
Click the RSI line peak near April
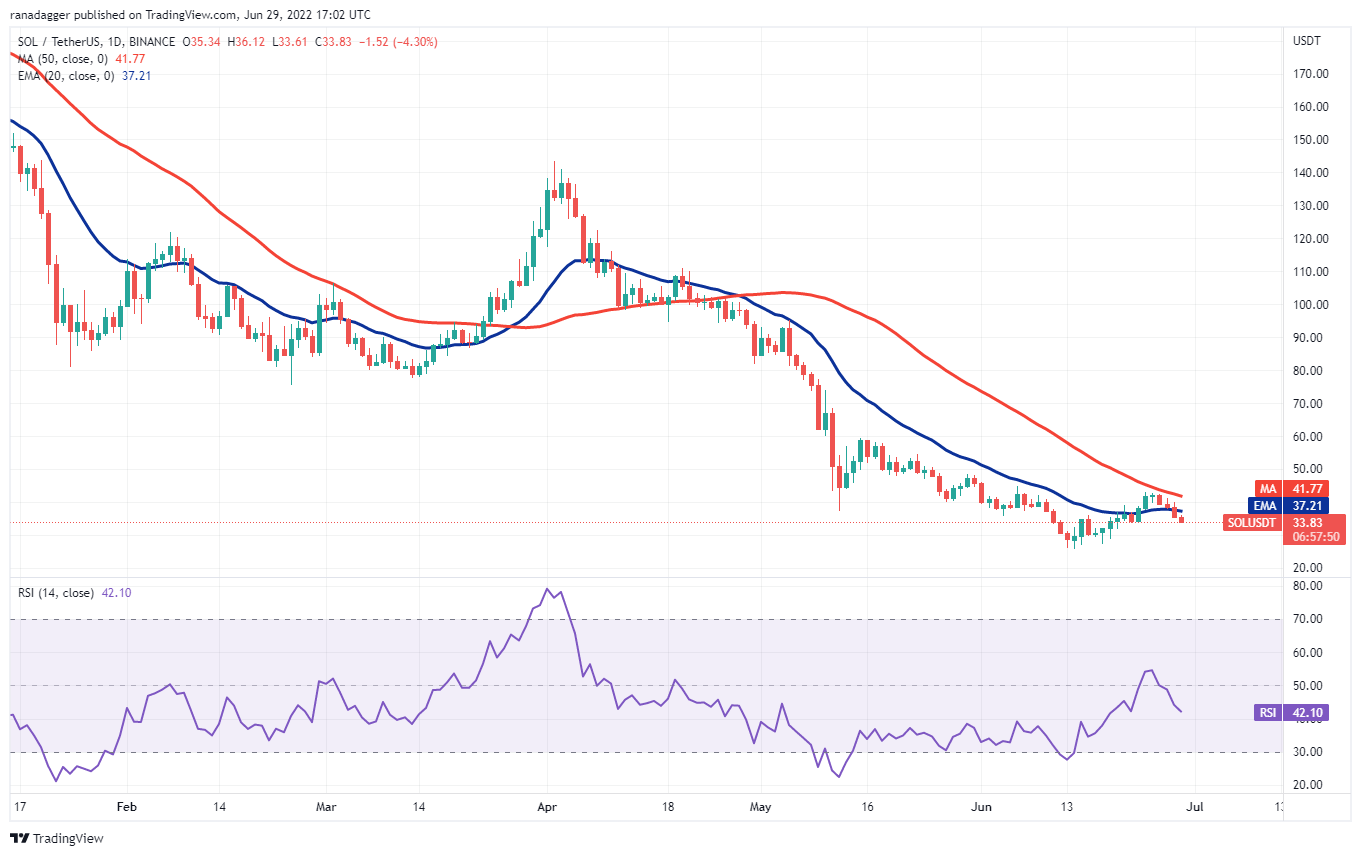pyautogui.click(x=547, y=589)
